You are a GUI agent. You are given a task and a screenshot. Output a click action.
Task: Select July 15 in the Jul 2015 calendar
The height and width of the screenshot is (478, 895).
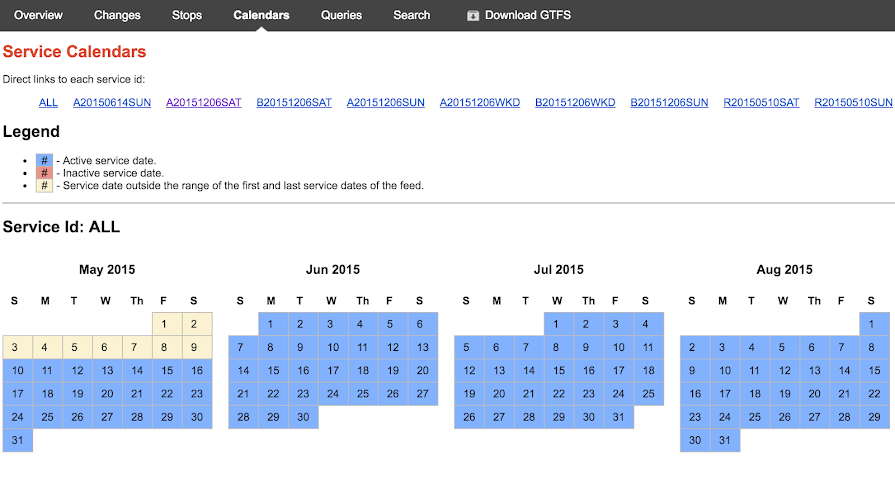pos(559,371)
